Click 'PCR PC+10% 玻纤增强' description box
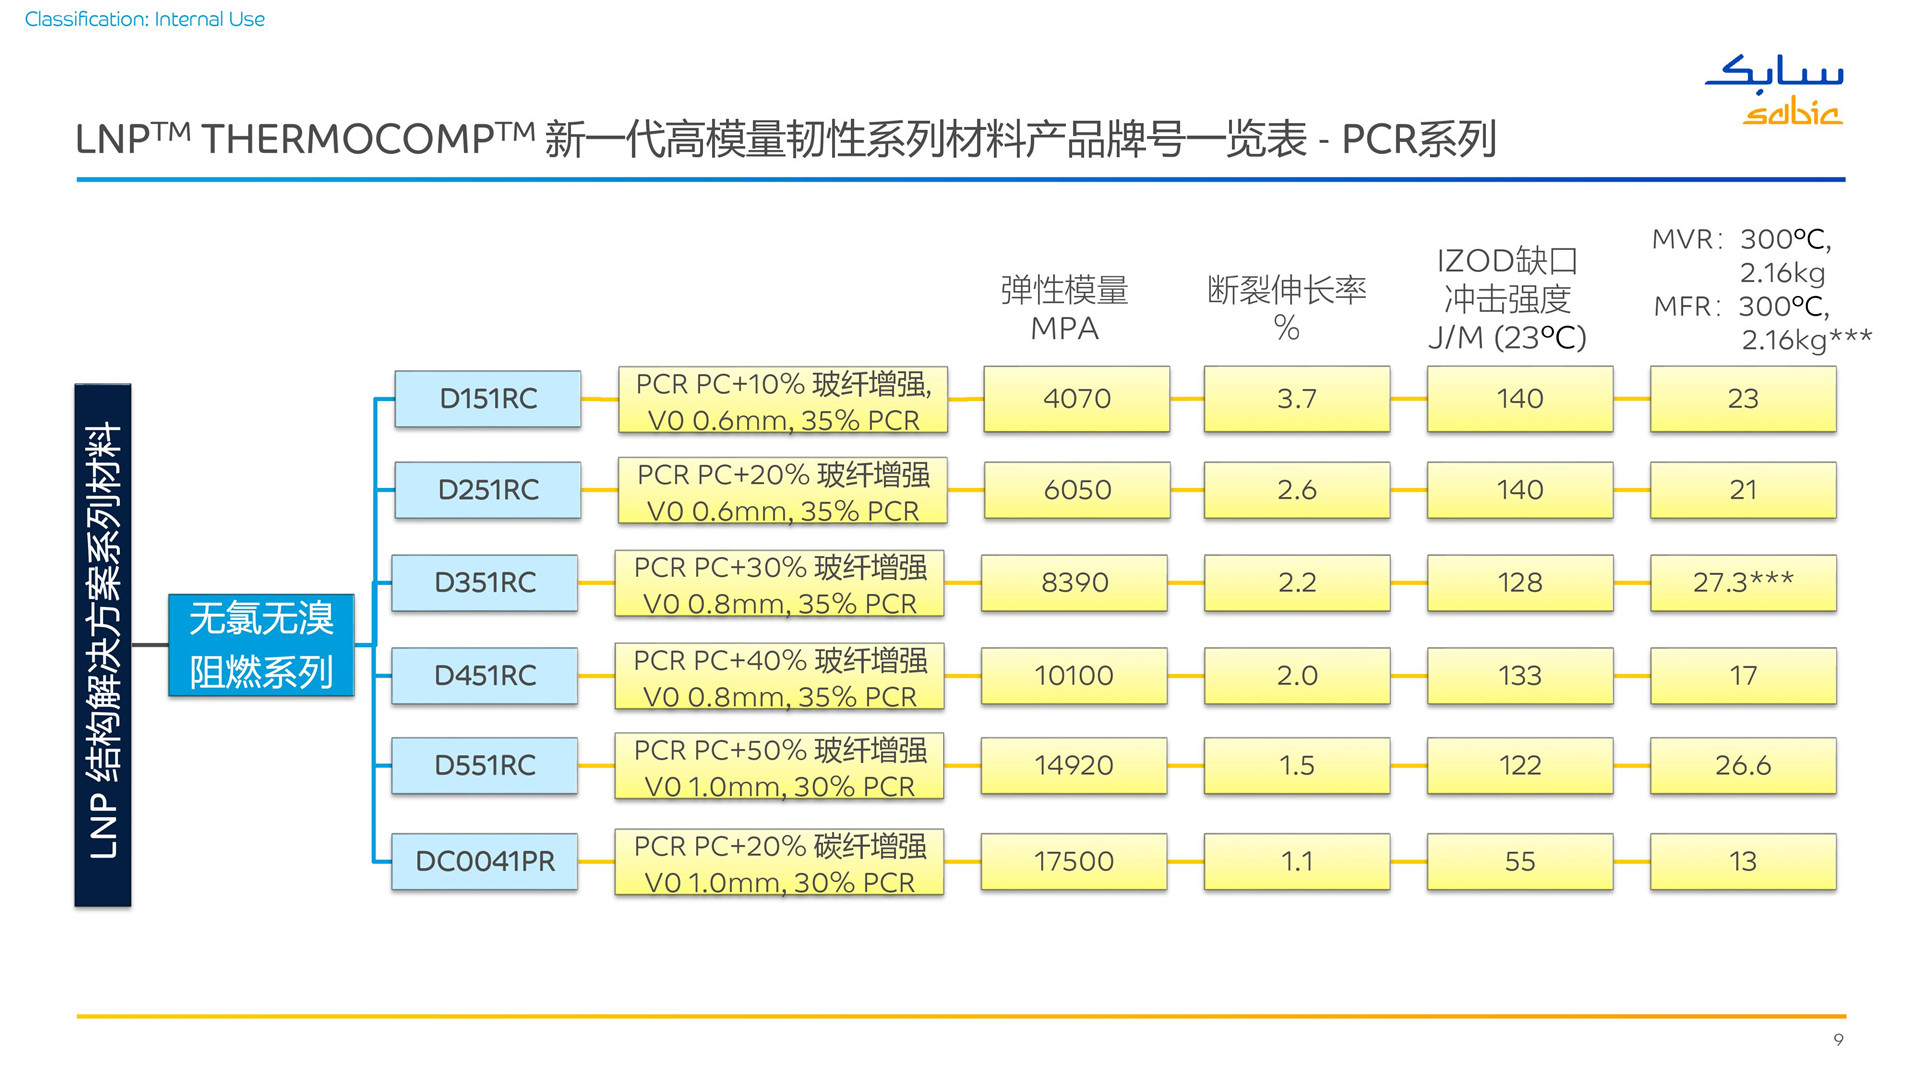Image resolution: width=1920 pixels, height=1080 pixels. [x=783, y=400]
